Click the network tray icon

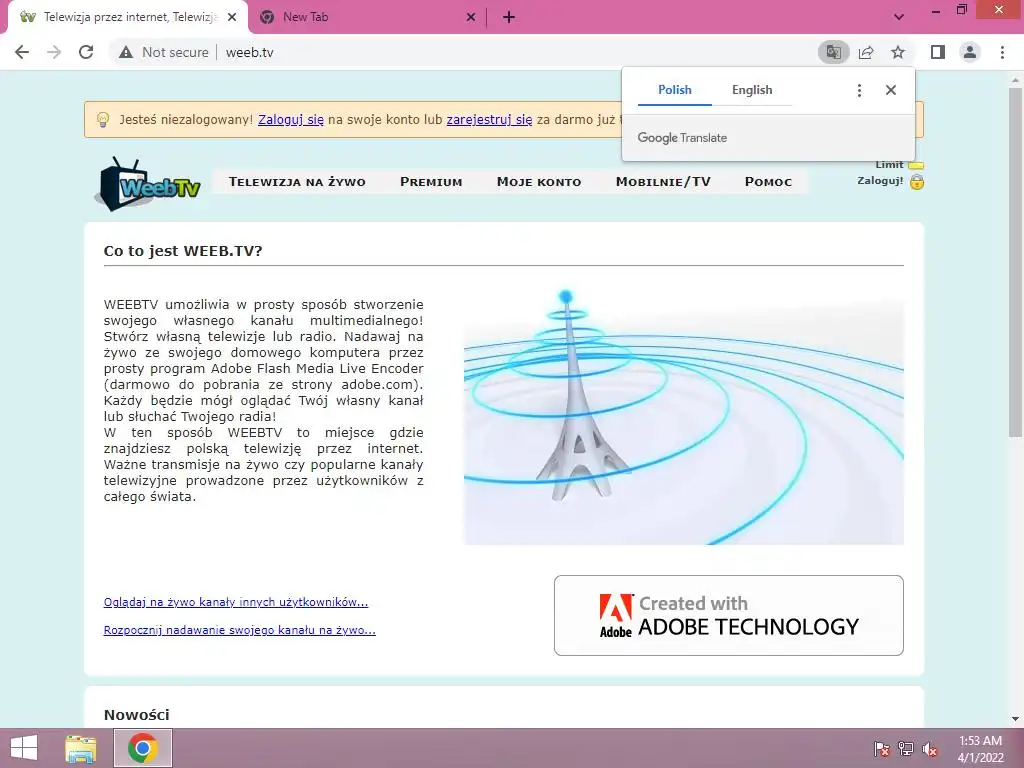(906, 748)
